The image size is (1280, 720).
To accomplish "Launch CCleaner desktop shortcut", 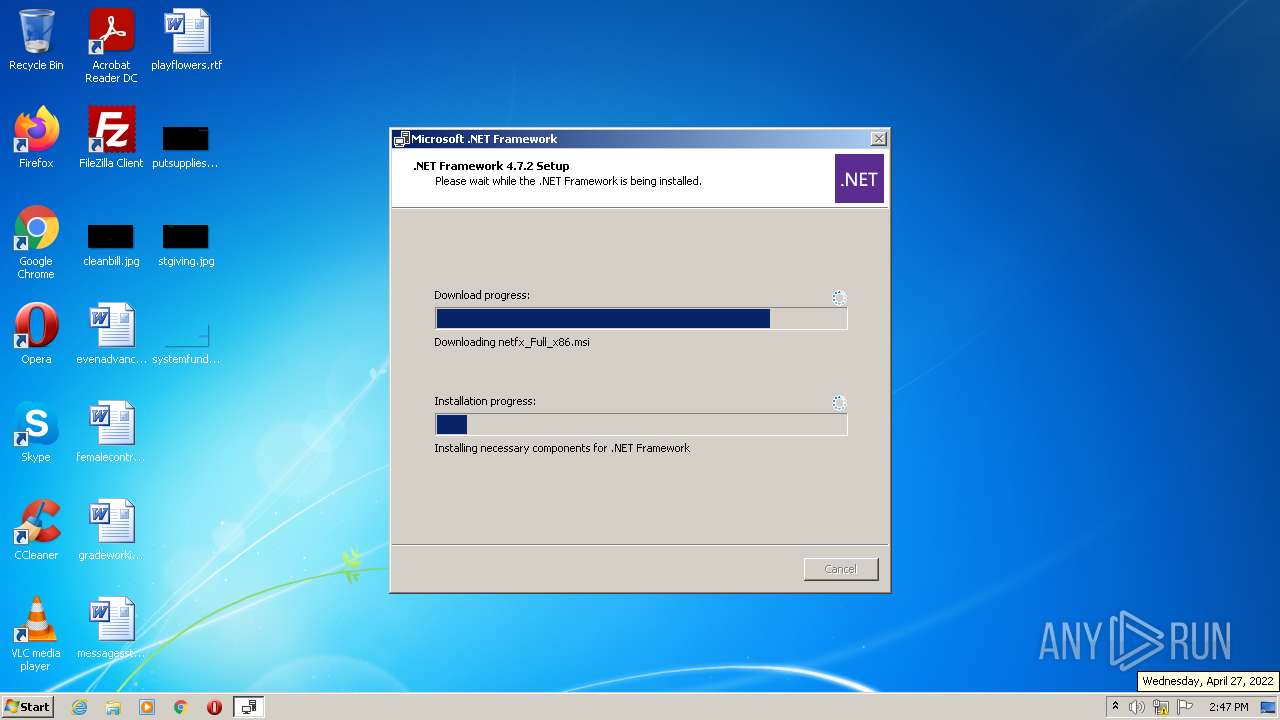I will tap(36, 530).
